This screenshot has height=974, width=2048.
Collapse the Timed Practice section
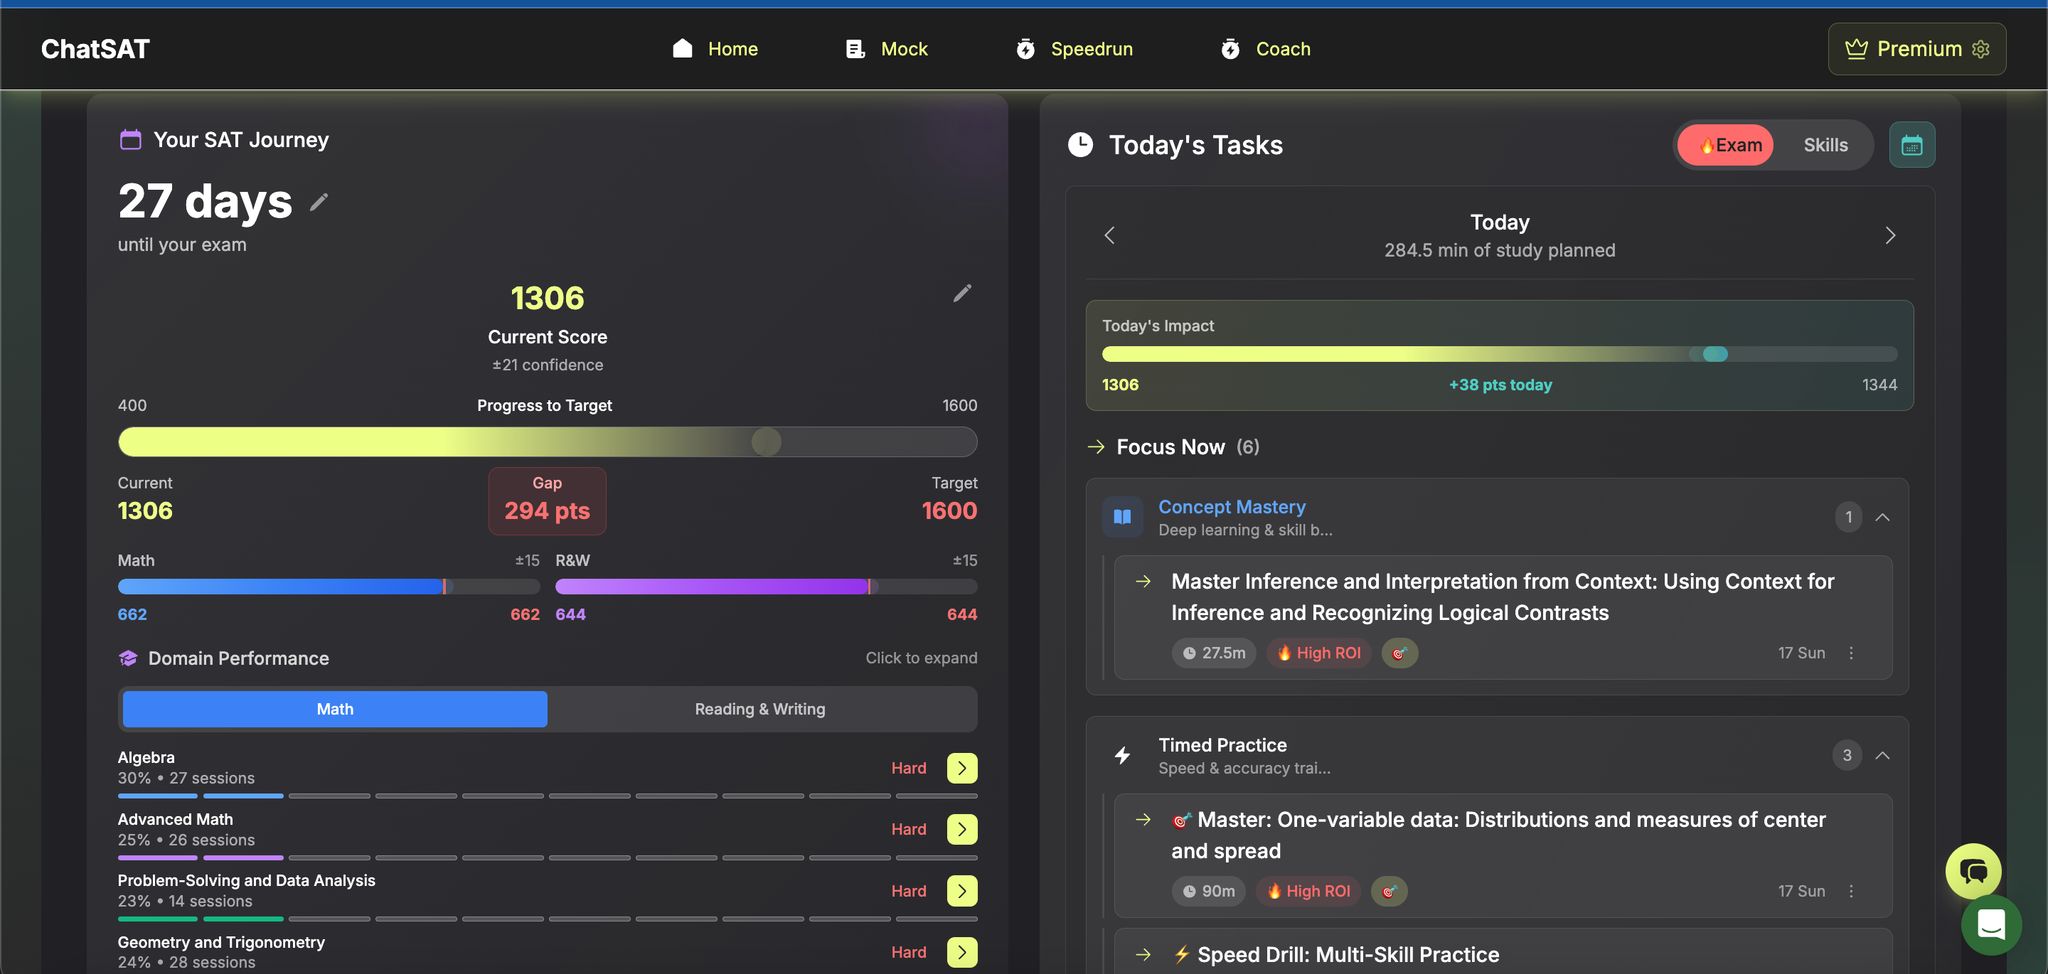pyautogui.click(x=1882, y=755)
